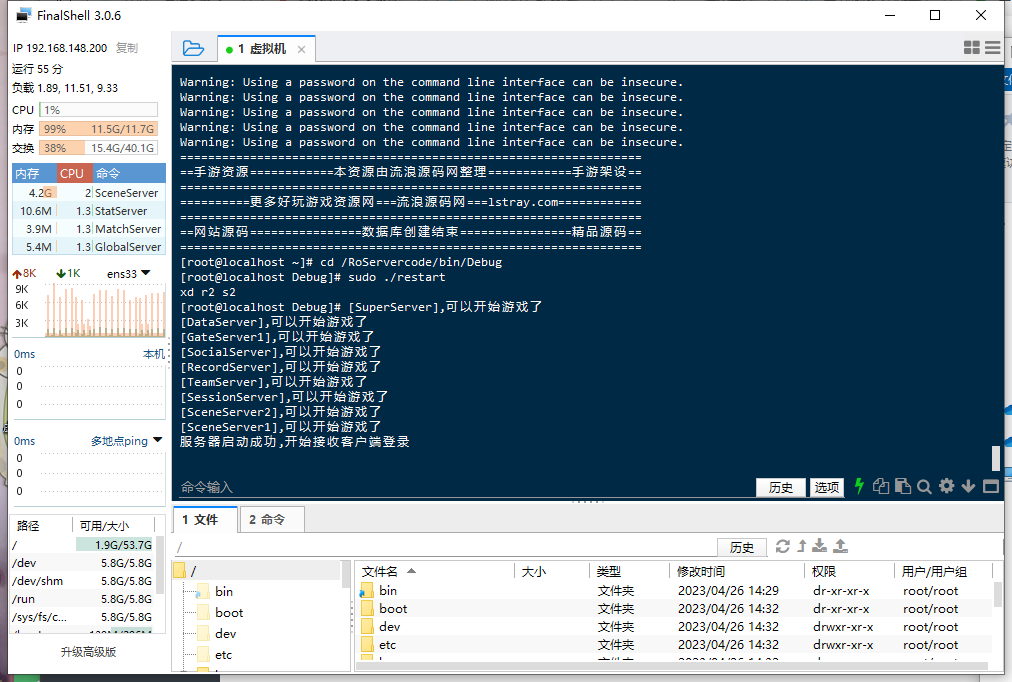The width and height of the screenshot is (1012, 682).
Task: Click terminal 选项 button
Action: point(826,487)
